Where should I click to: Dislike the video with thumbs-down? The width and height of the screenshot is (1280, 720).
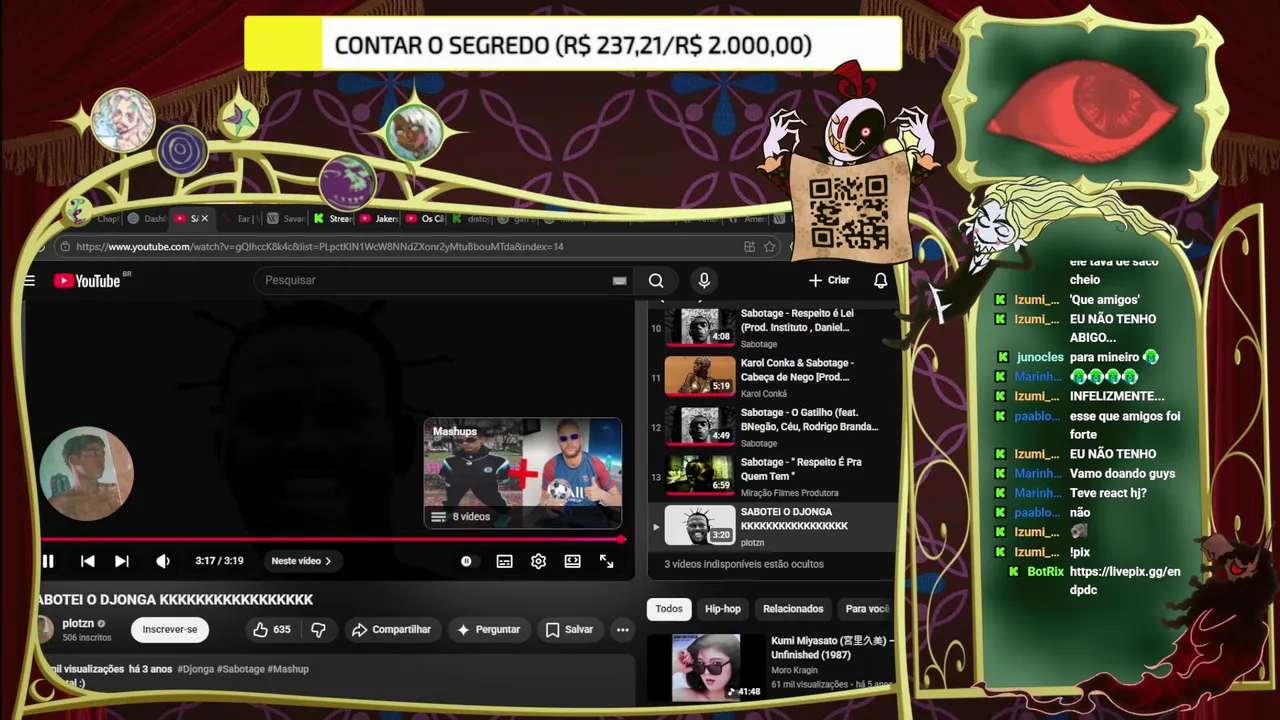[318, 630]
